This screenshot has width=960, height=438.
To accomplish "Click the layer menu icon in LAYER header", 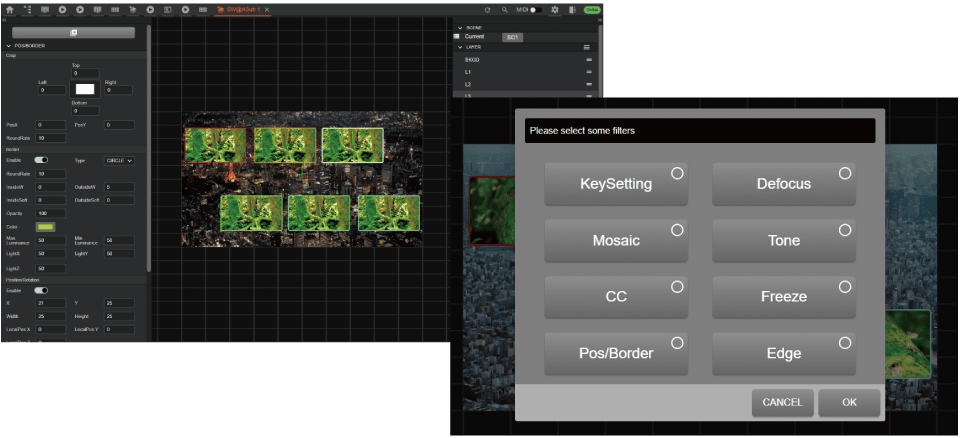I will 587,47.
